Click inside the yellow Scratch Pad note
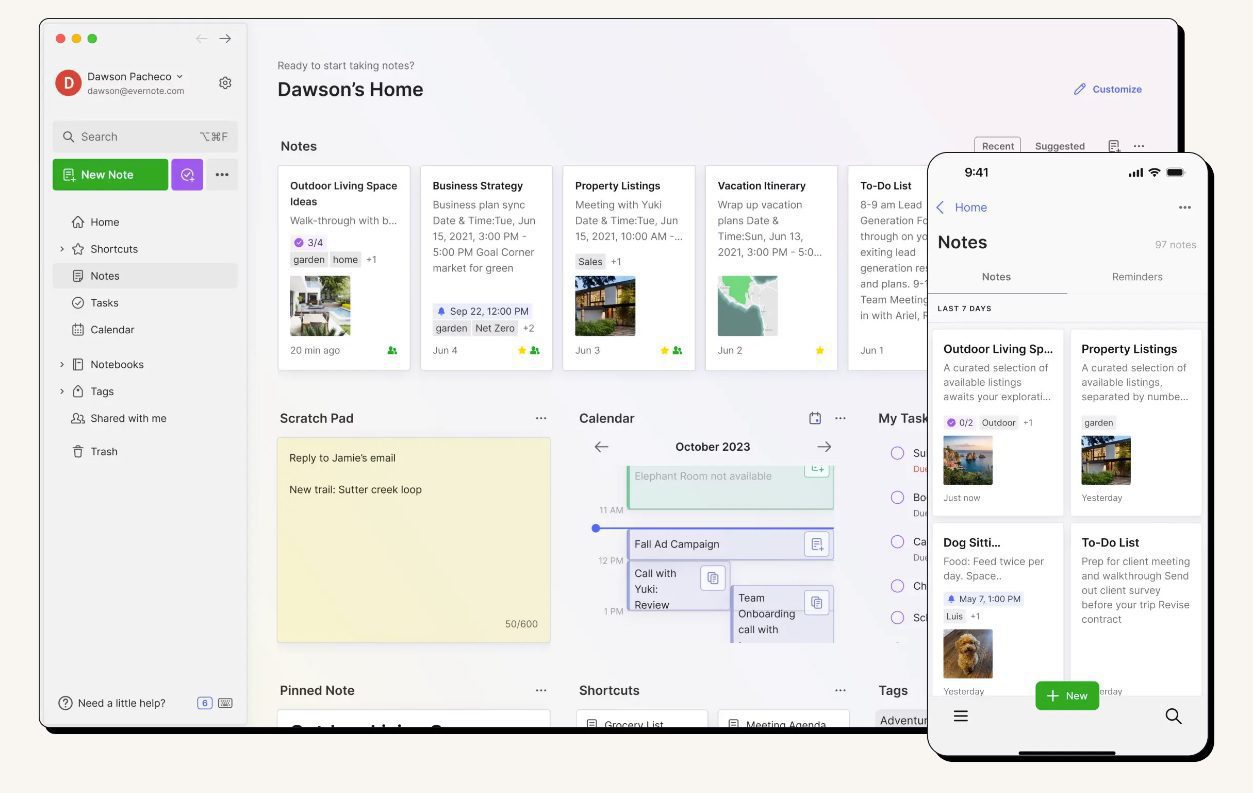 pyautogui.click(x=413, y=550)
